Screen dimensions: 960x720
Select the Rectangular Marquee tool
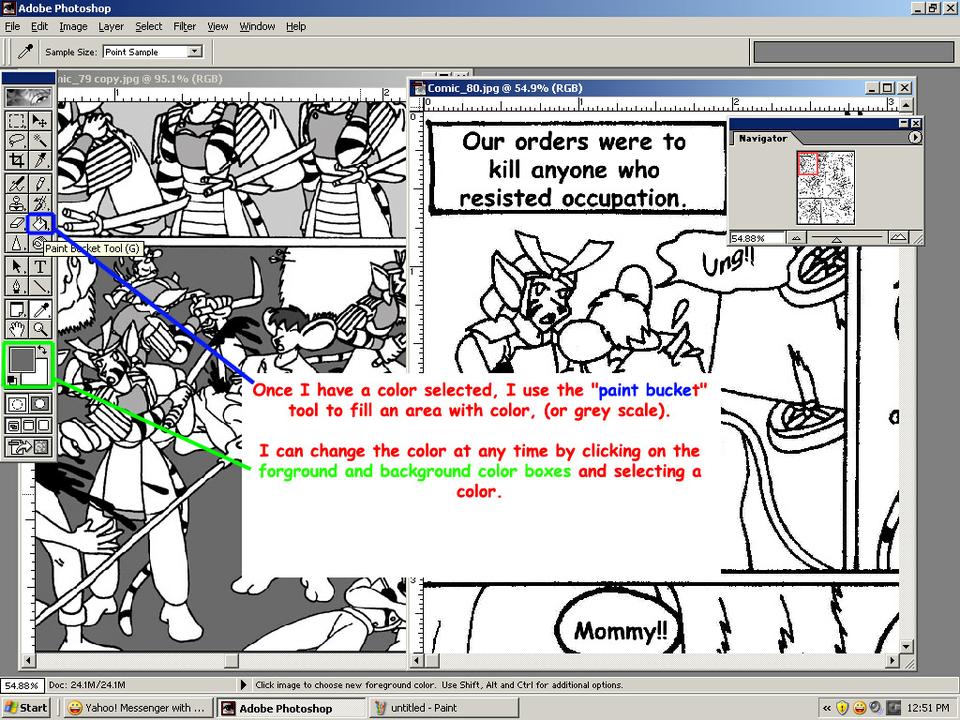coord(17,121)
